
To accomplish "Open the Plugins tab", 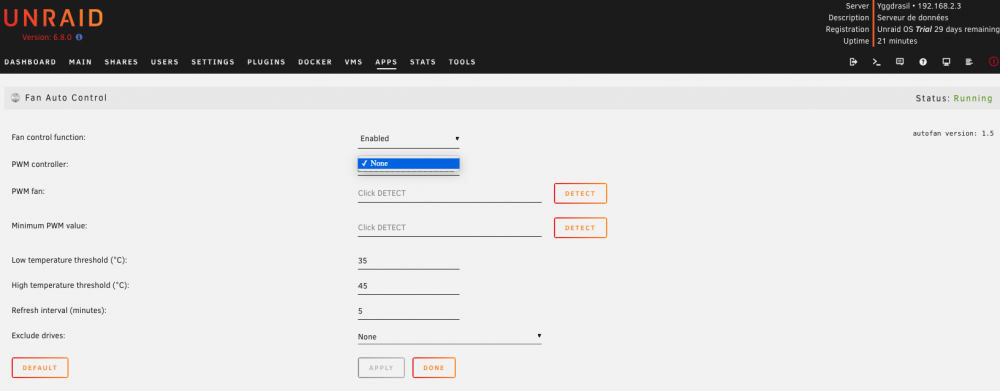I will pyautogui.click(x=266, y=62).
